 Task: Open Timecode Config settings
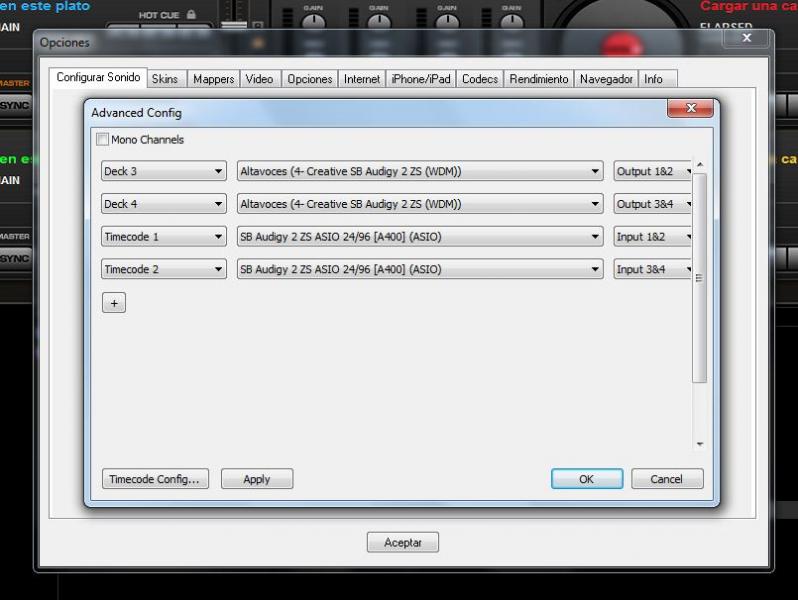[155, 479]
